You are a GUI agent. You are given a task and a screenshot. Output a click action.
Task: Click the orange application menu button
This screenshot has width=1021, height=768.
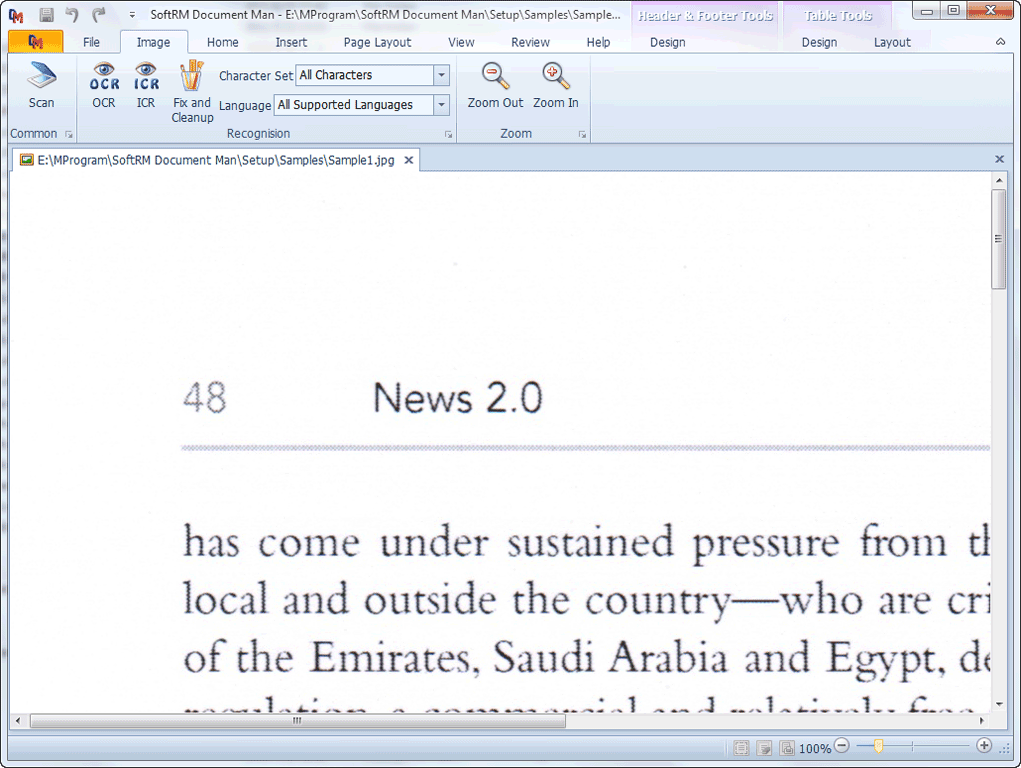35,42
